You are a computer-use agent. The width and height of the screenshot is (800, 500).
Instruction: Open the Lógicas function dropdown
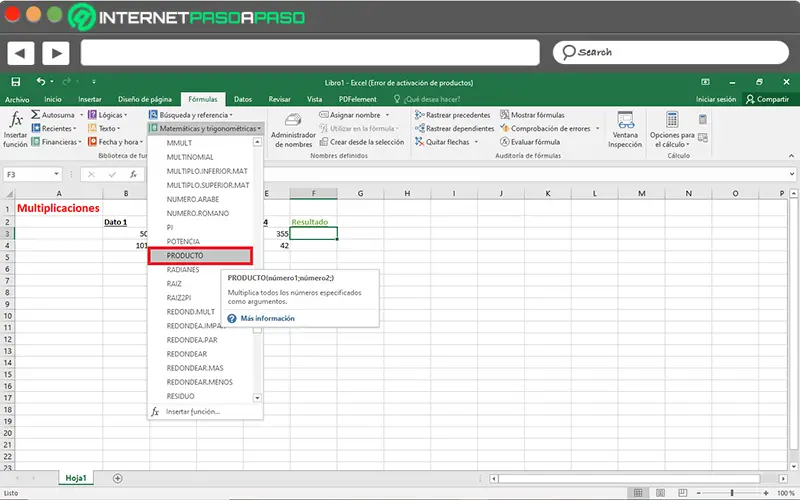coord(110,115)
